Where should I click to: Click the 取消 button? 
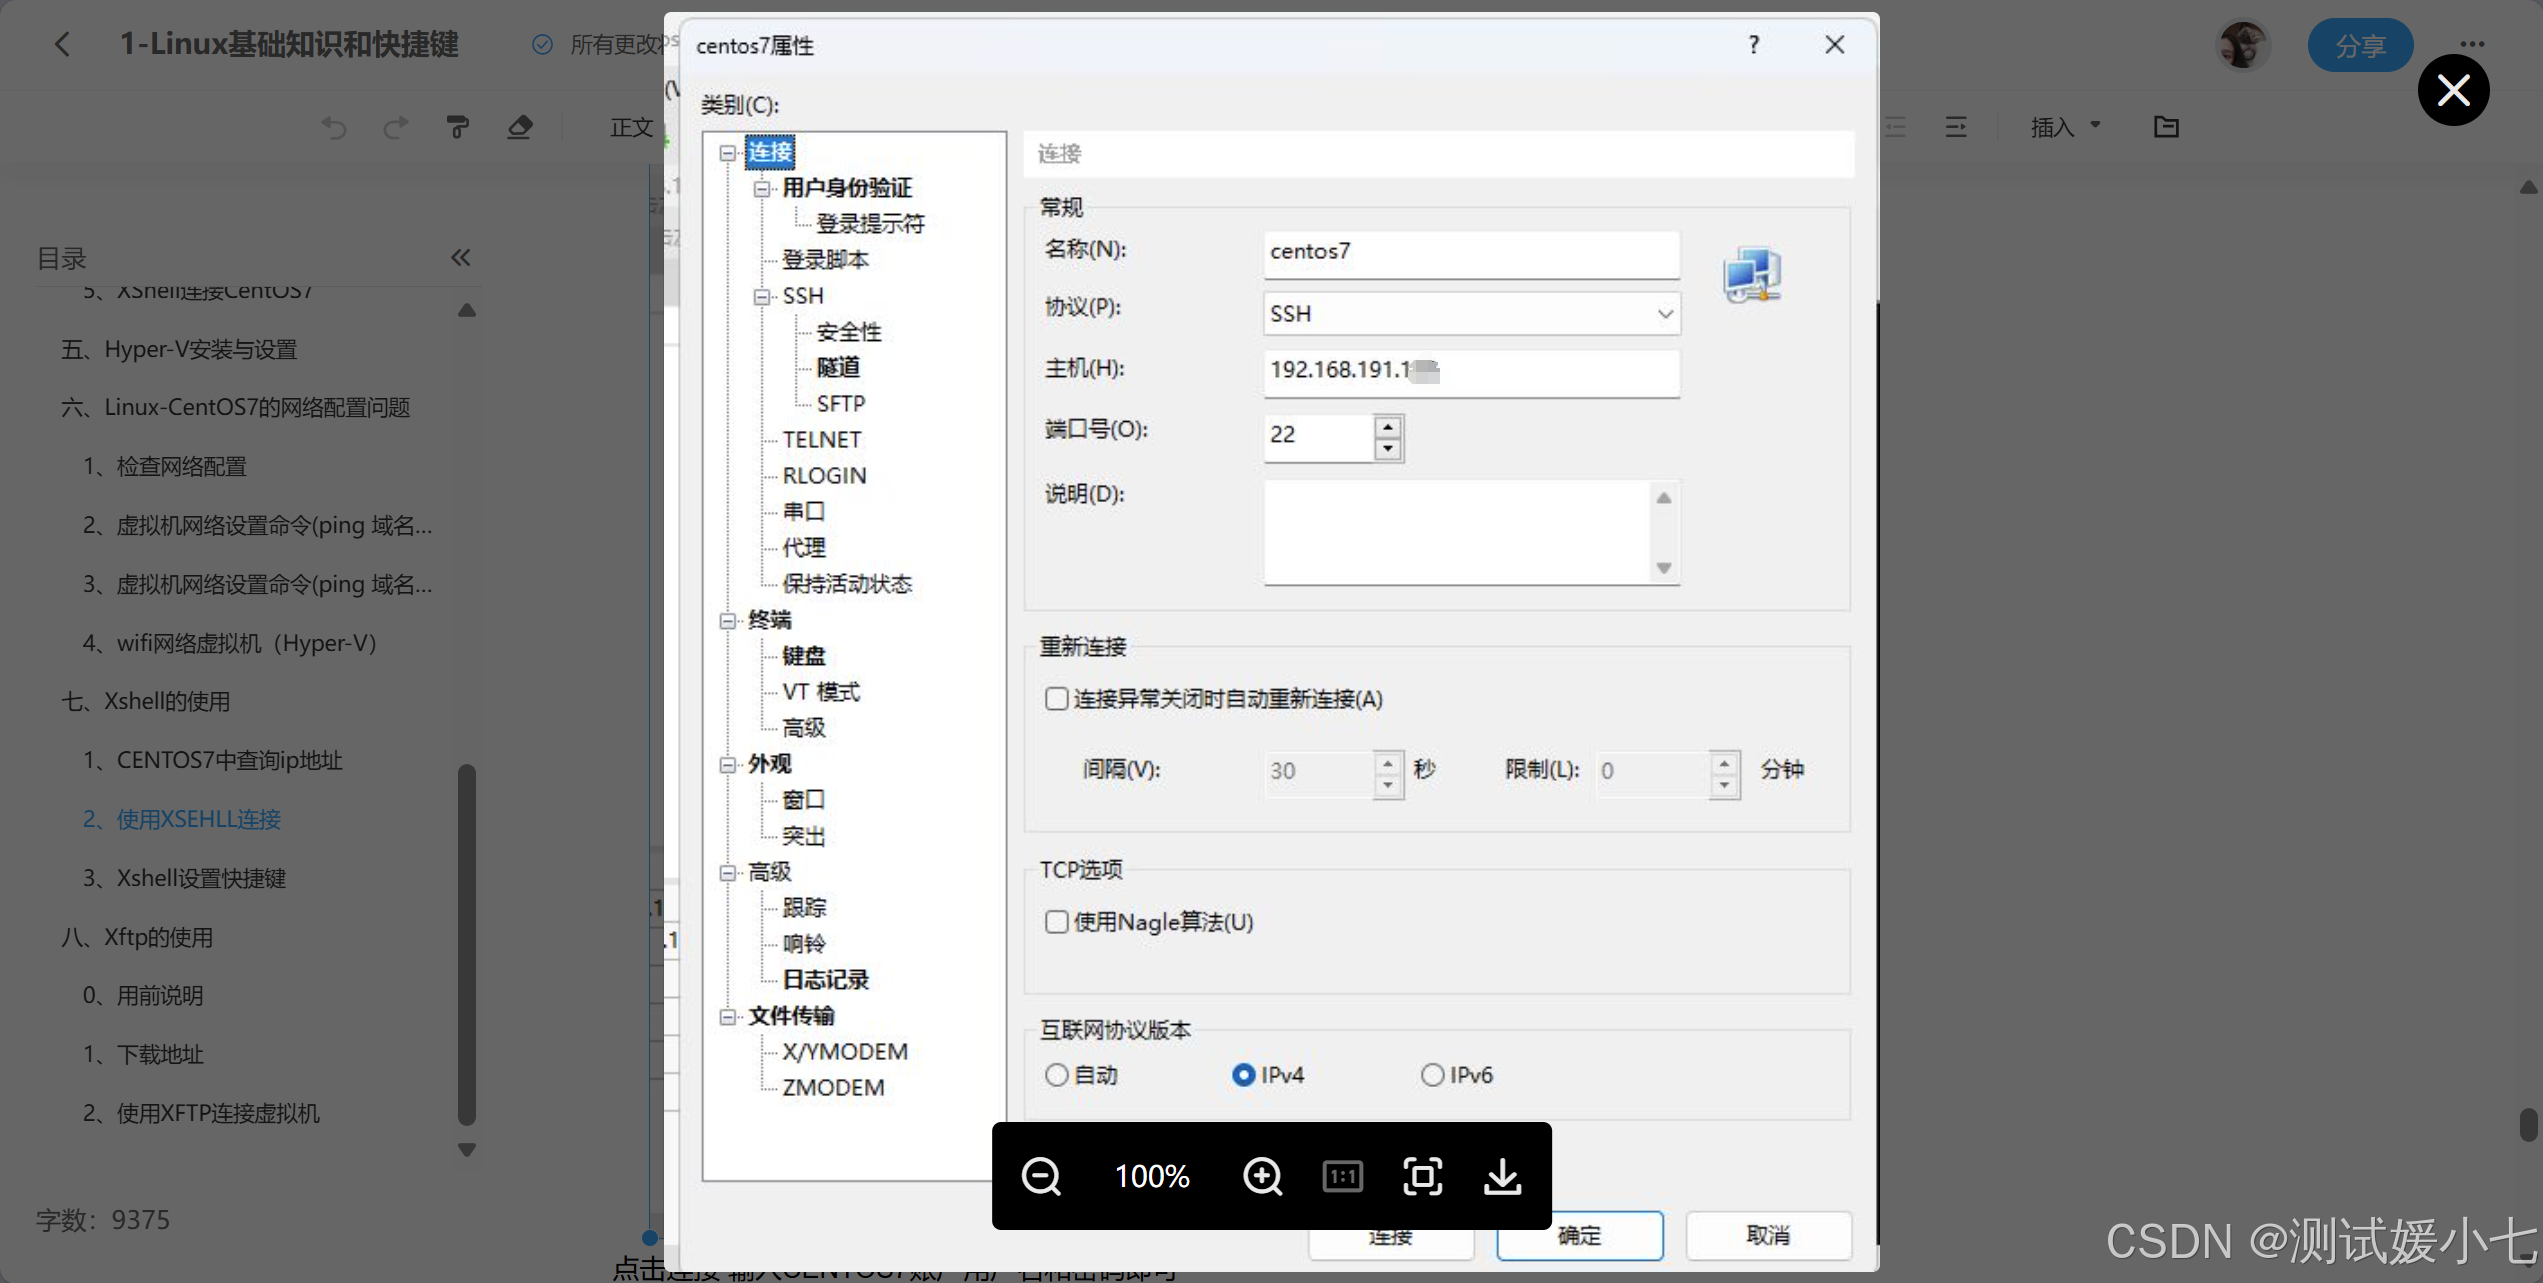[1767, 1235]
